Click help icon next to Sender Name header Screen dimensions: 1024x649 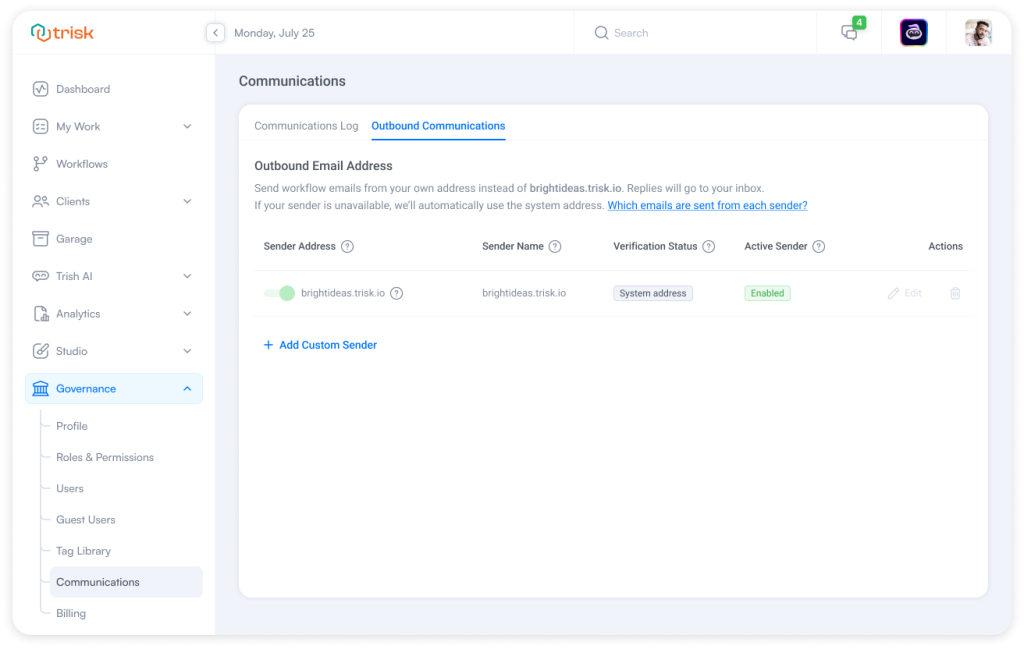click(x=555, y=246)
